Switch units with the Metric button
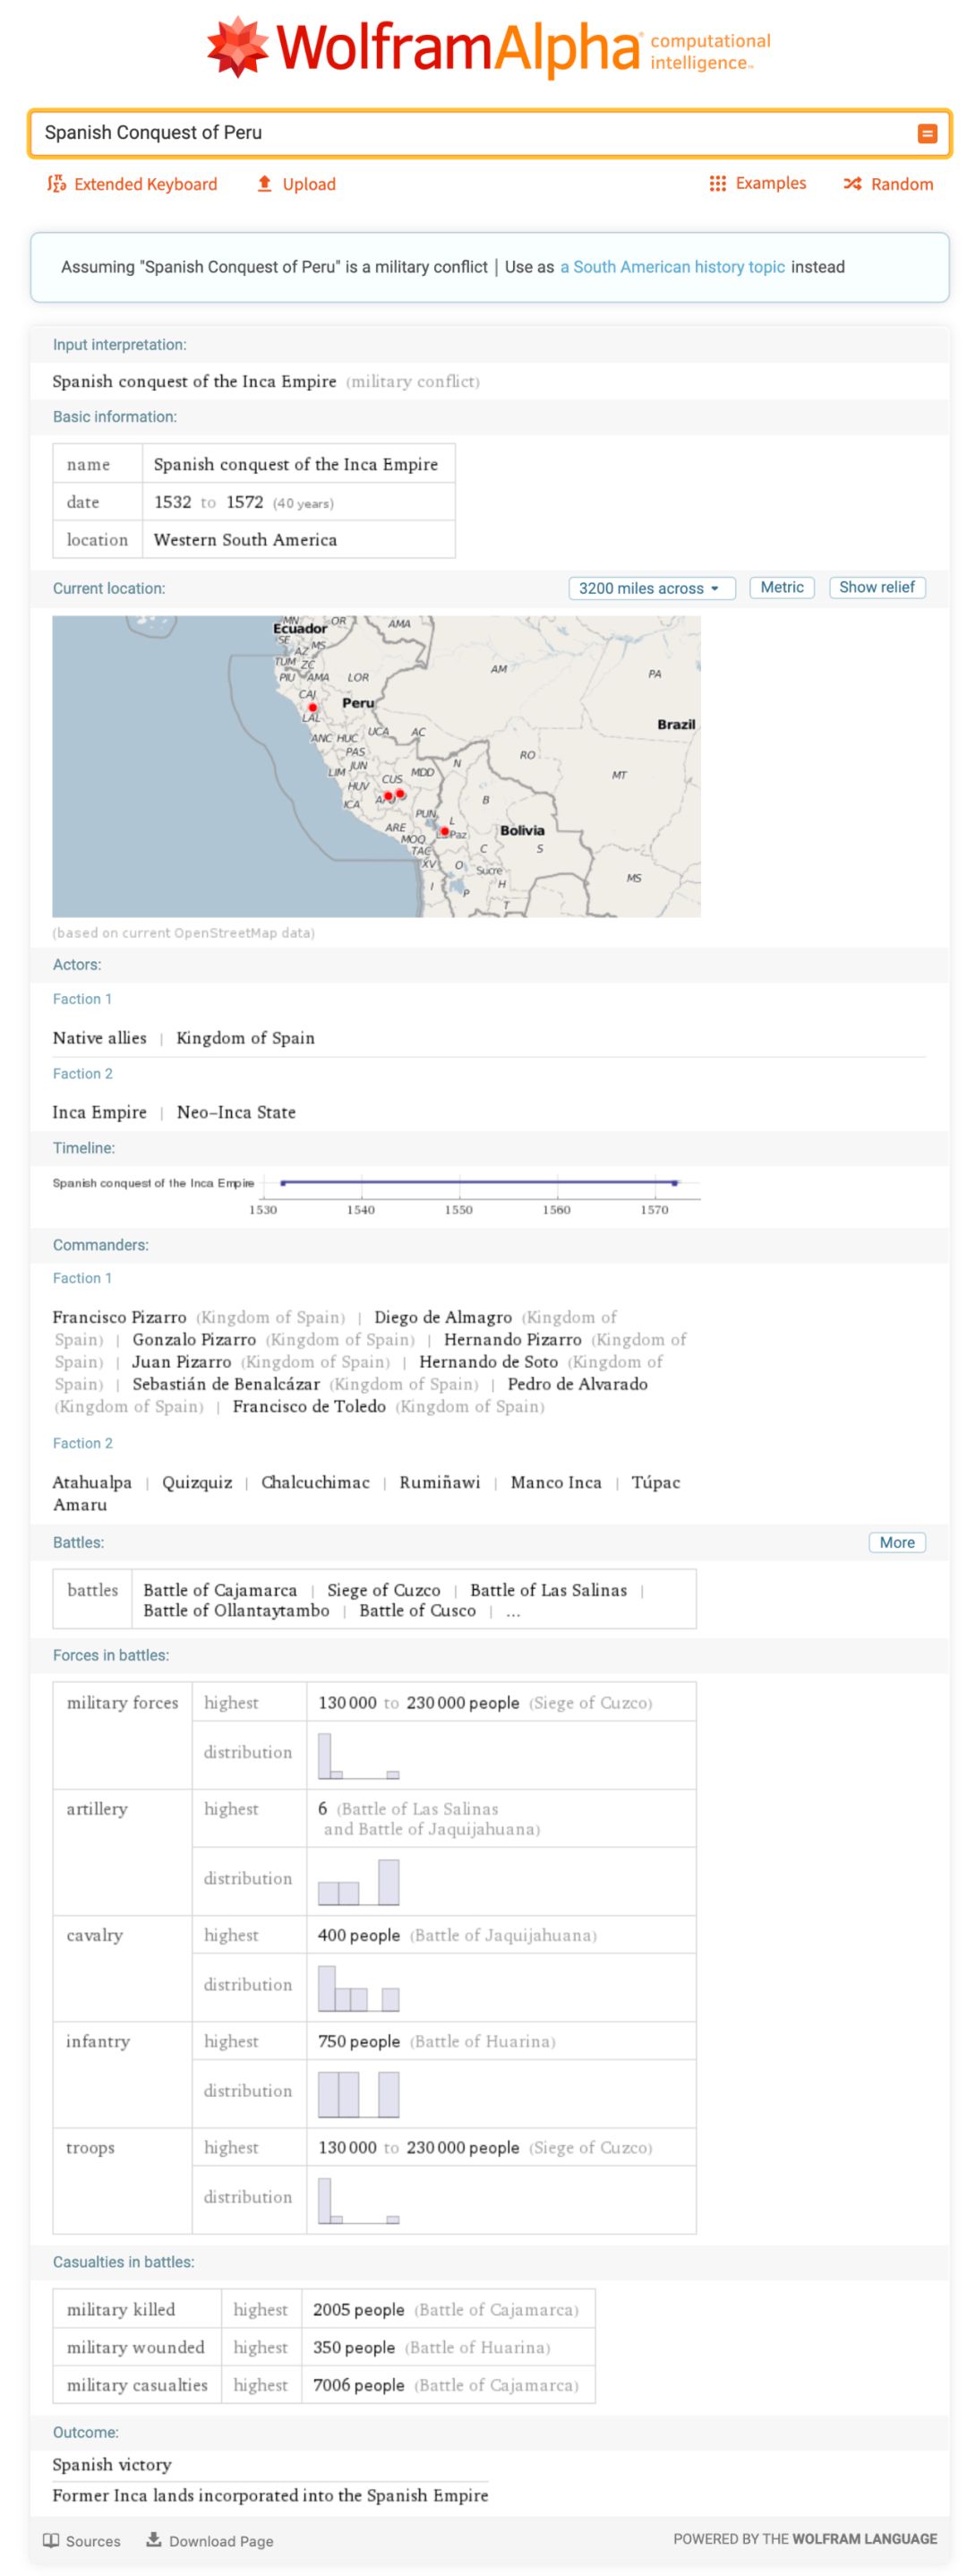Viewport: 967px width, 2576px height. tap(781, 587)
